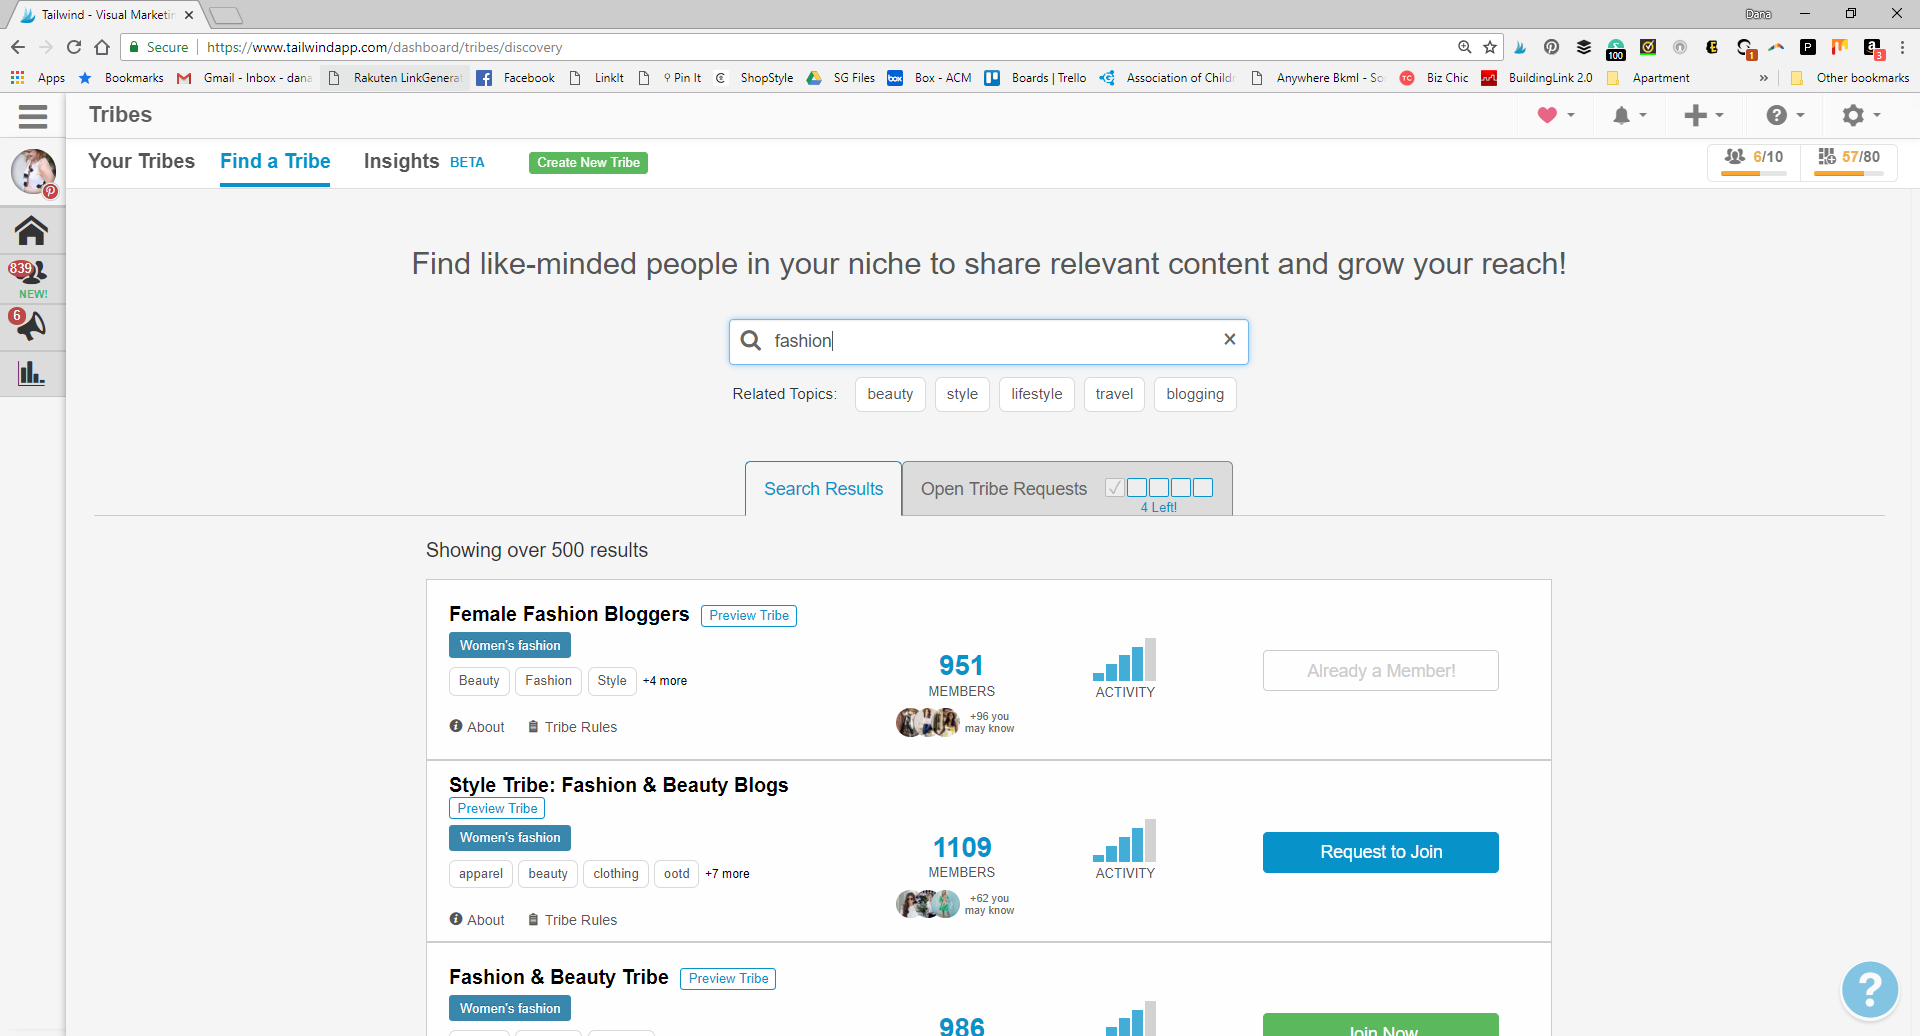Open the Apps bookmarks shortcut
Viewport: 1920px width, 1036px height.
38,77
